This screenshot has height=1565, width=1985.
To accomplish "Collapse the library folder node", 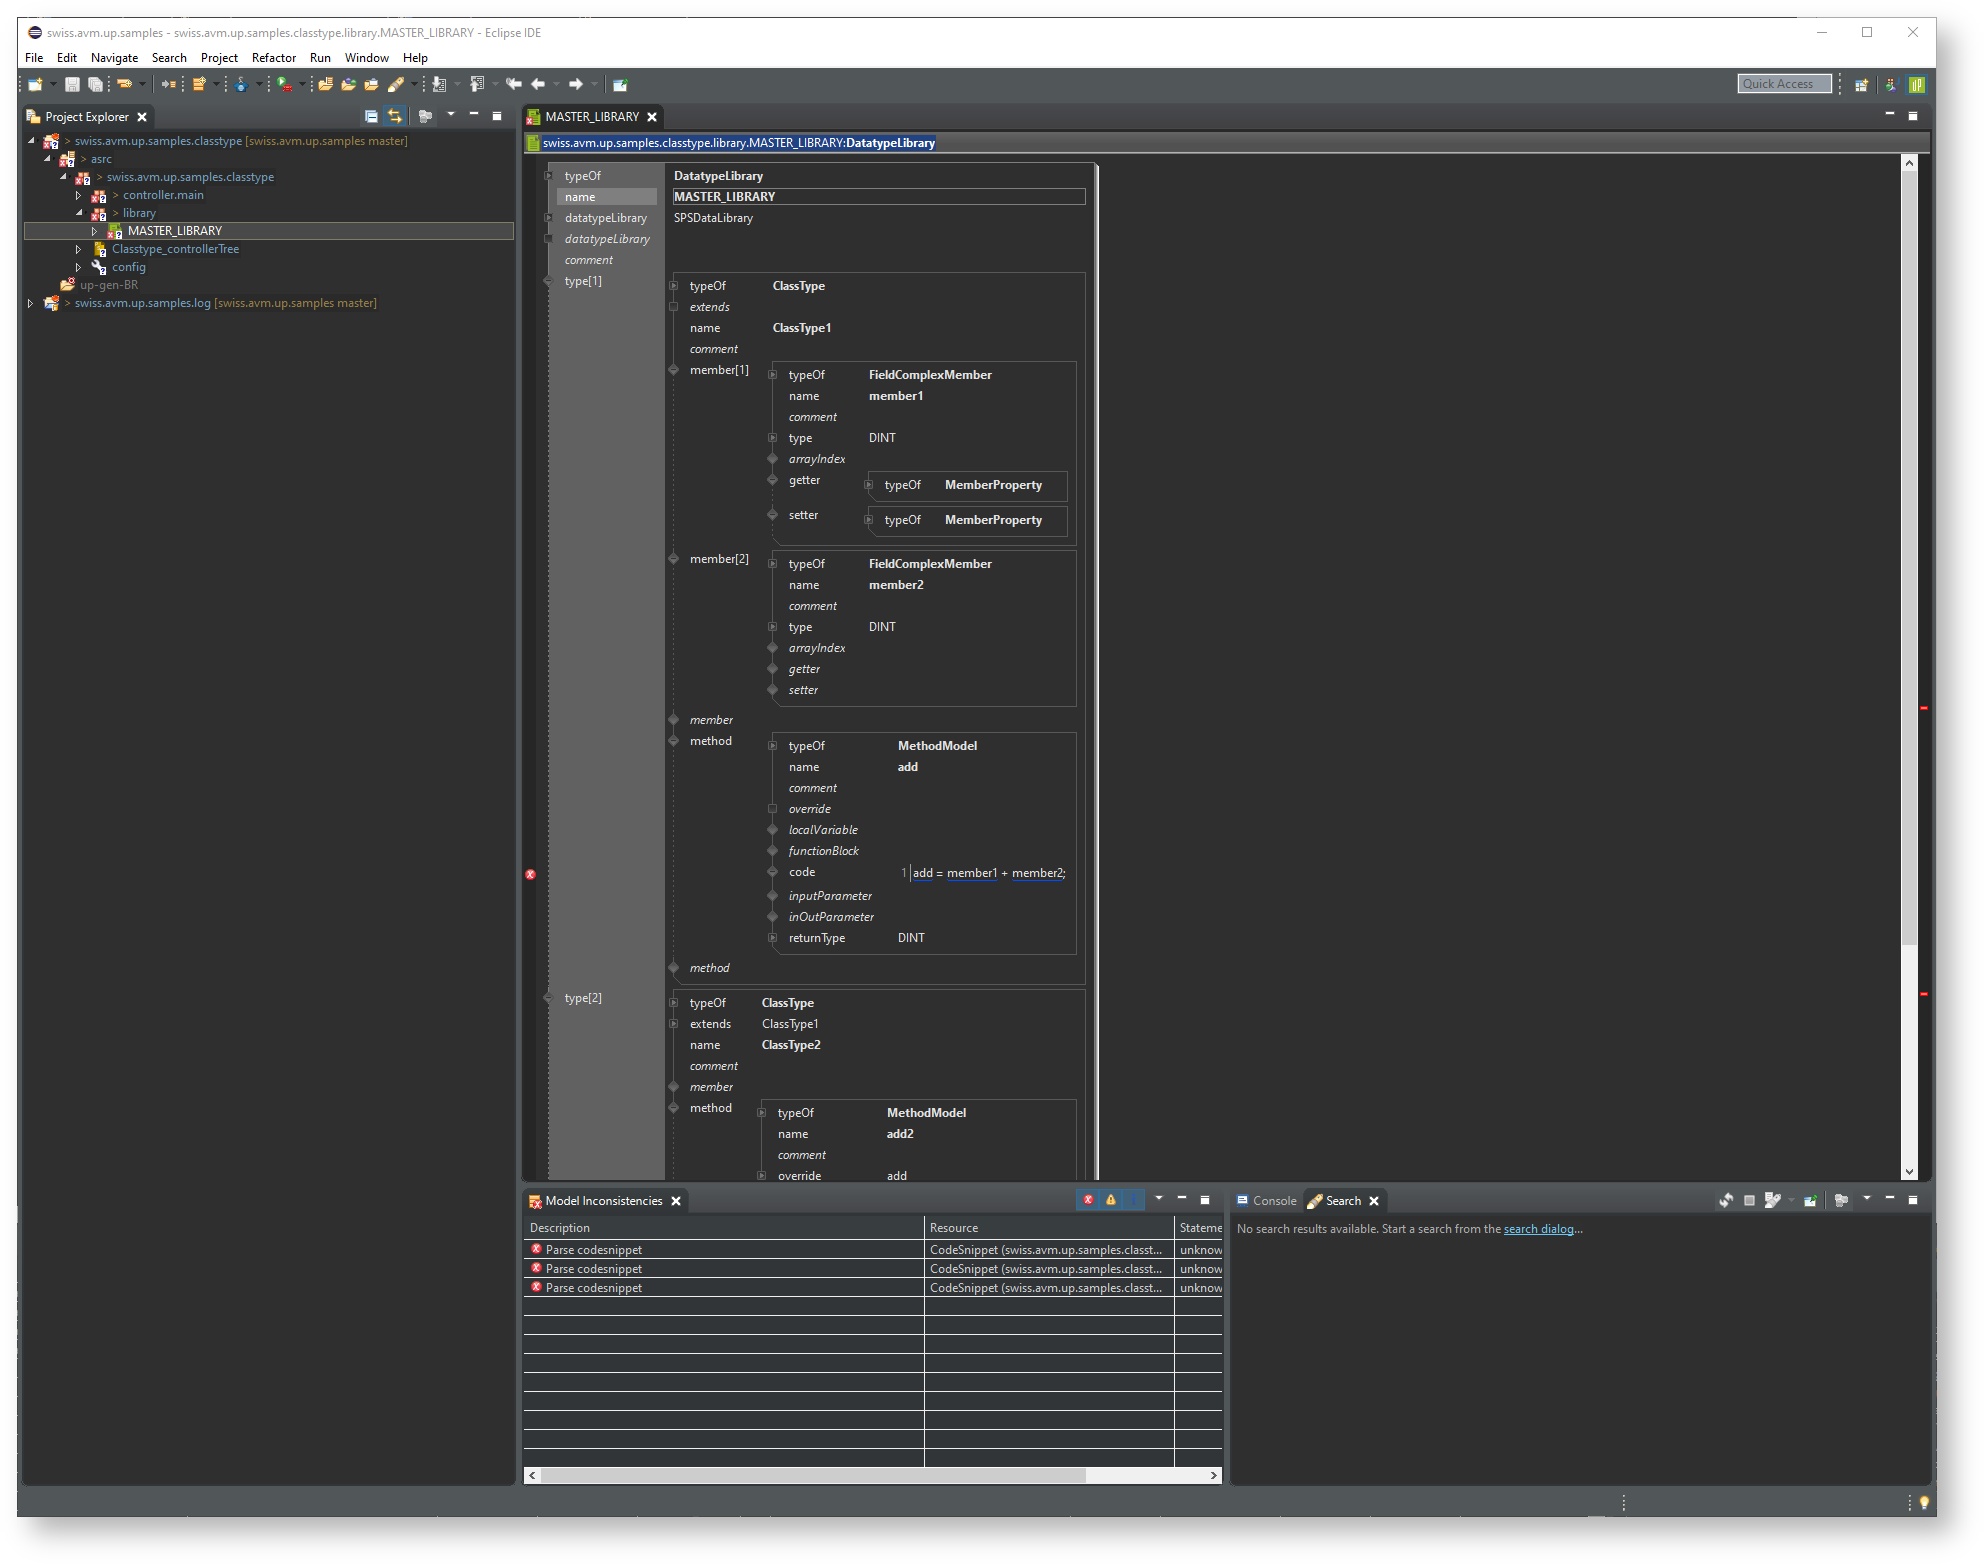I will tap(79, 213).
